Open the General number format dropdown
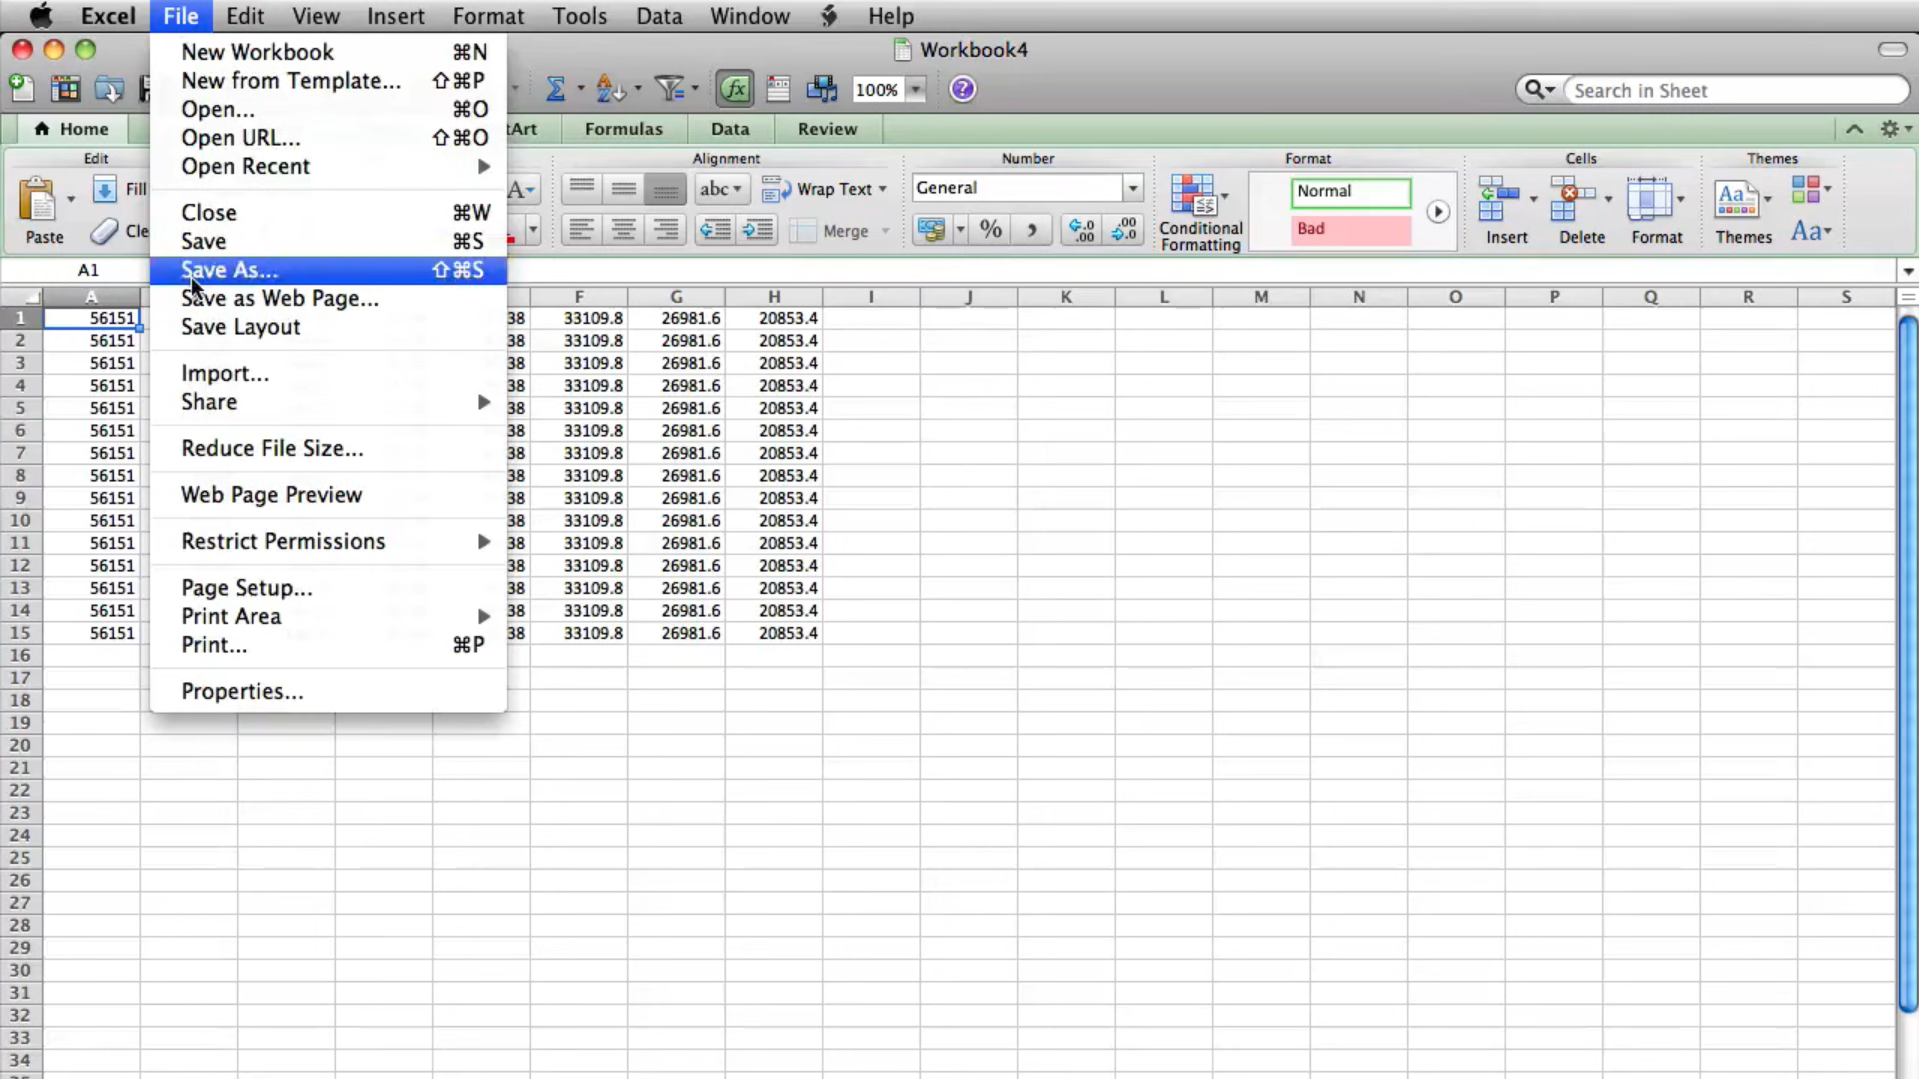The width and height of the screenshot is (1919, 1079). [x=1132, y=188]
